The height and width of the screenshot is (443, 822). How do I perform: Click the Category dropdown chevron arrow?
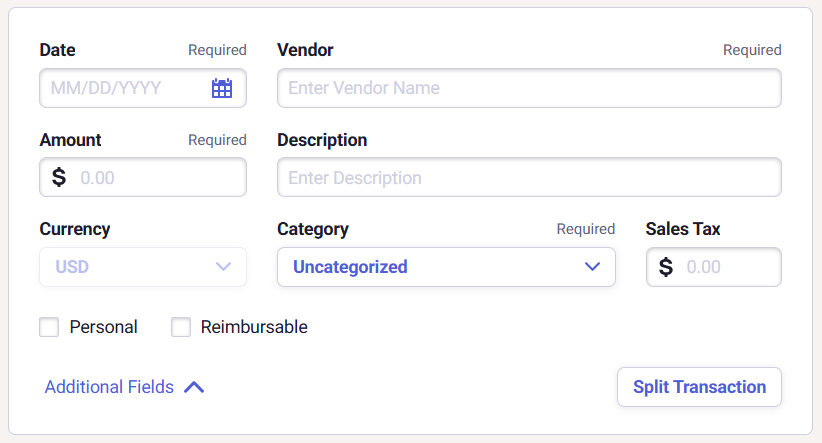point(592,267)
